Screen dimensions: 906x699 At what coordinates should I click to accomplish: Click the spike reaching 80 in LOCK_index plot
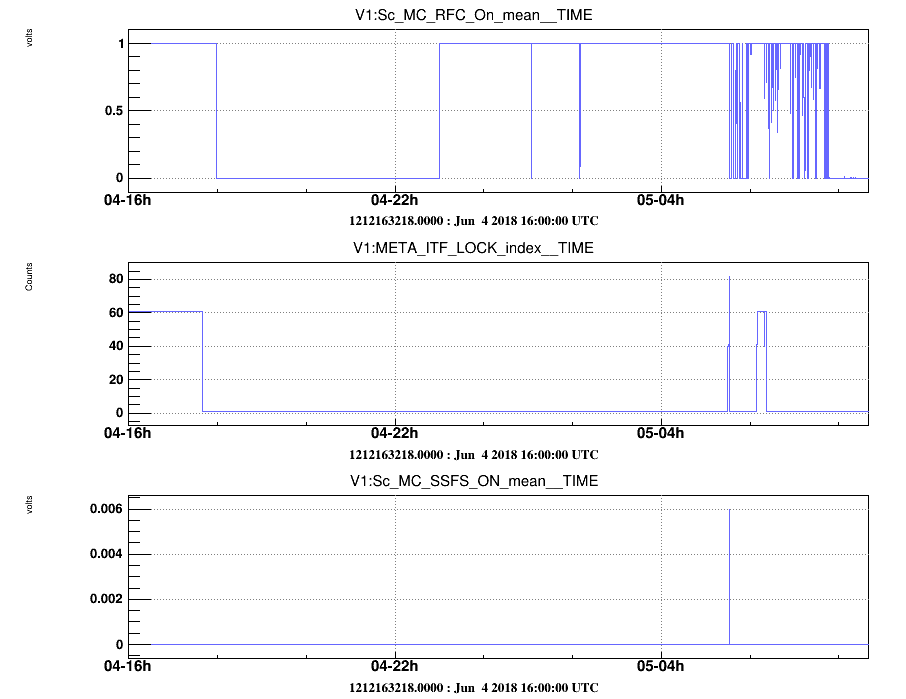[729, 278]
